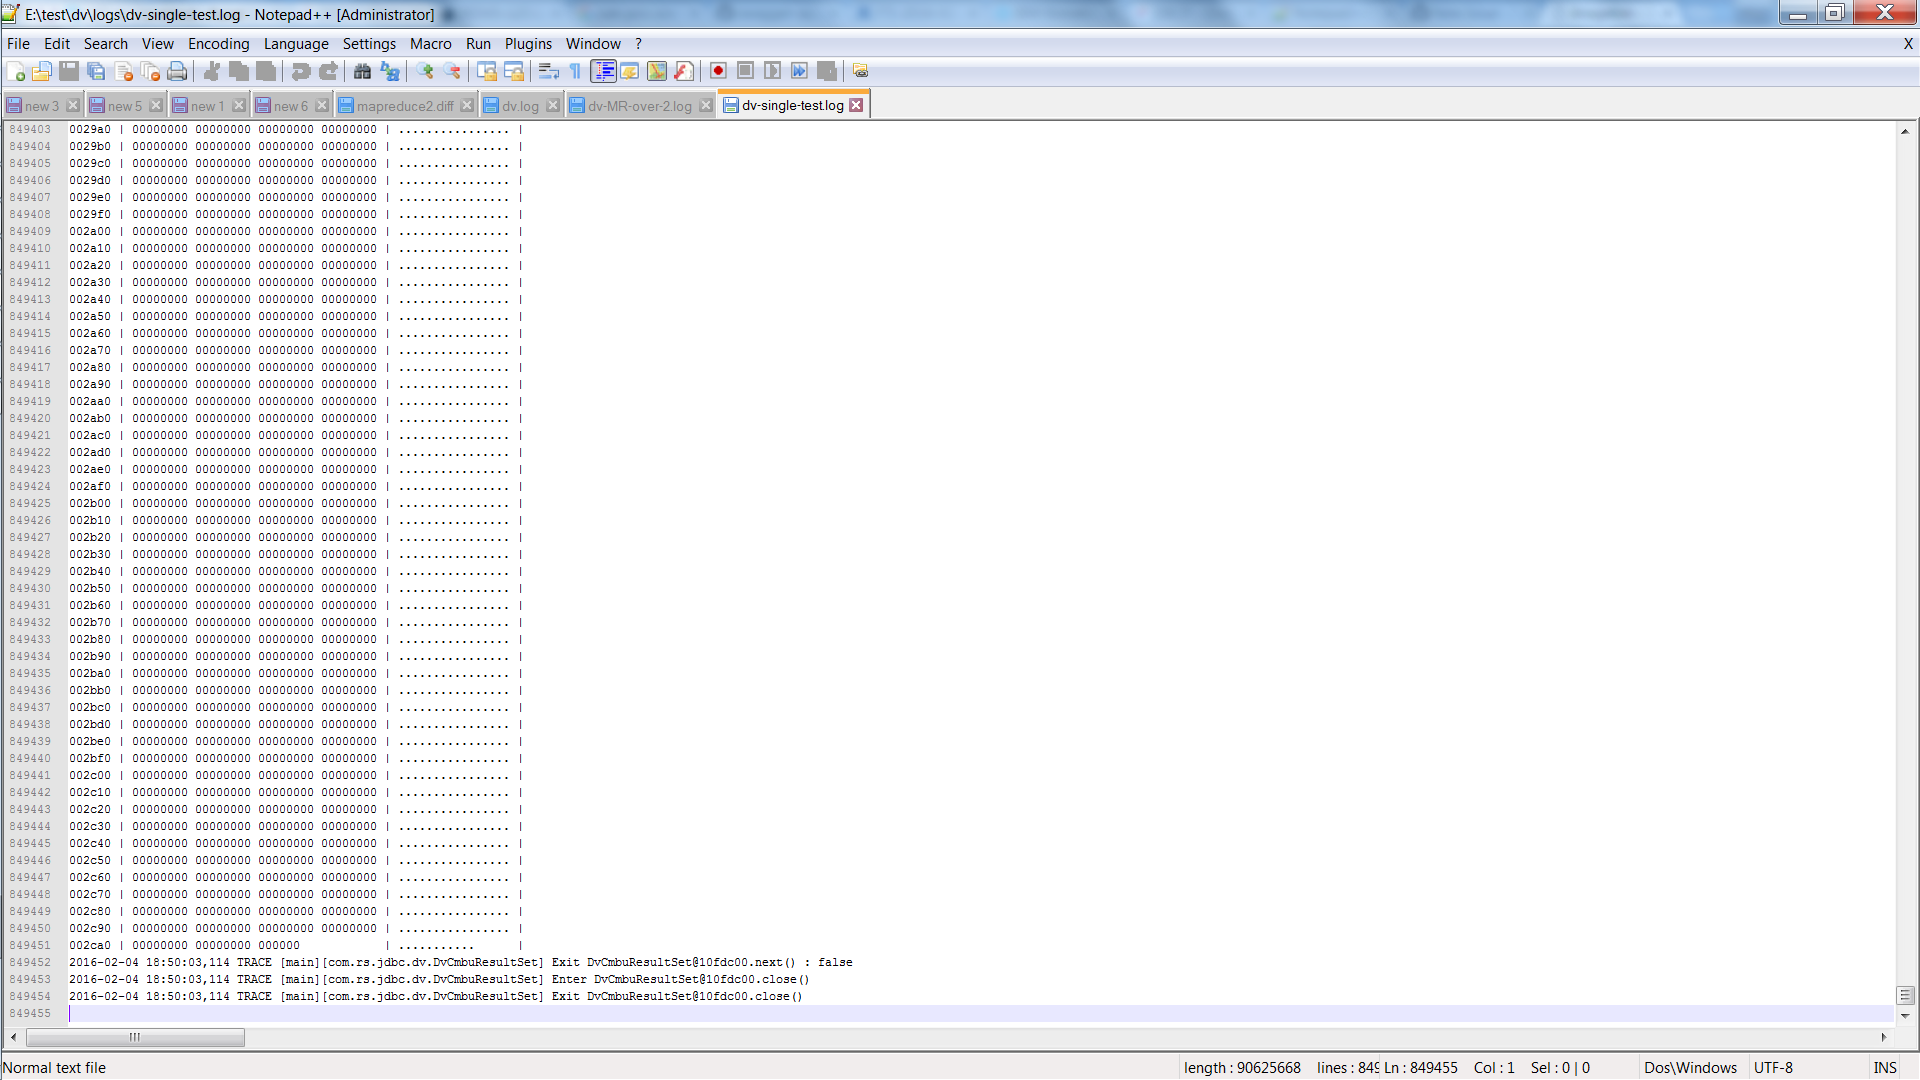The image size is (1920, 1080).
Task: Open the Window menu
Action: click(x=593, y=44)
